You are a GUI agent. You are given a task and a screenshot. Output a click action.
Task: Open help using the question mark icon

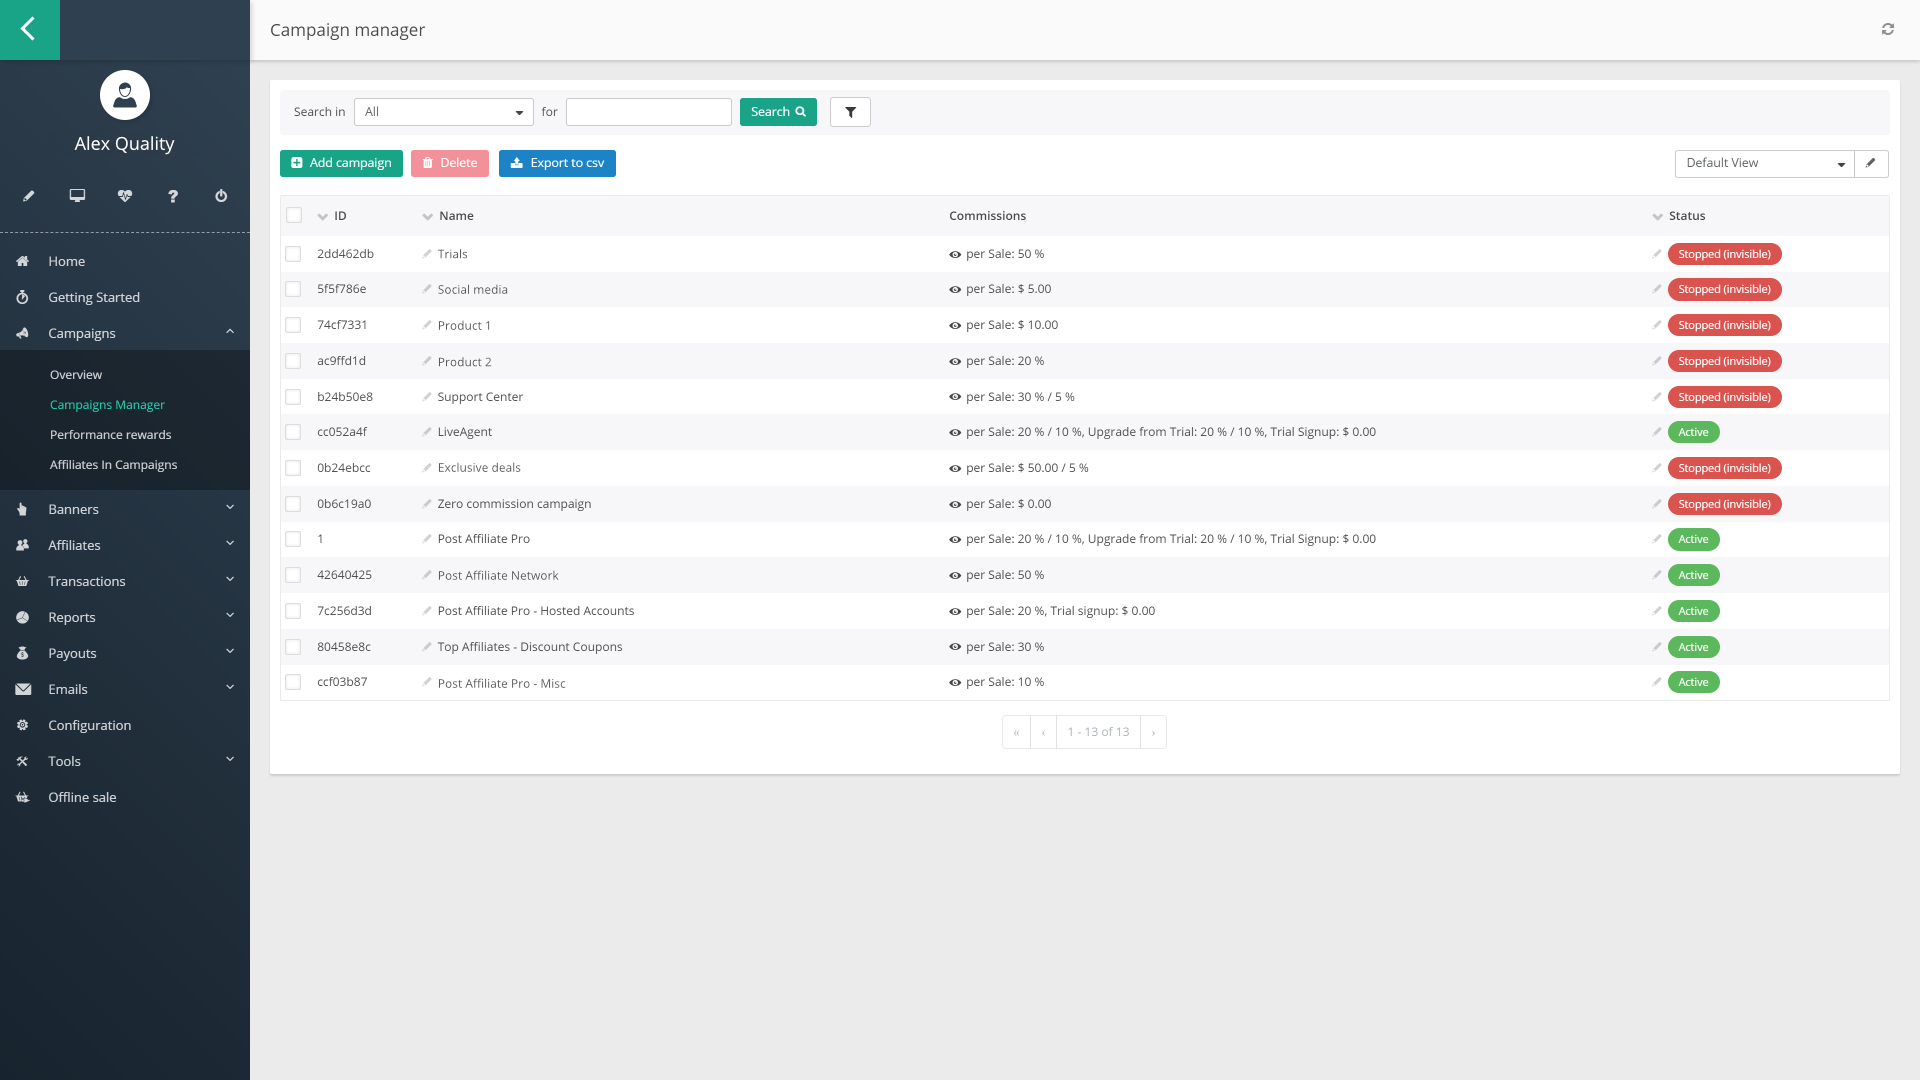[172, 196]
